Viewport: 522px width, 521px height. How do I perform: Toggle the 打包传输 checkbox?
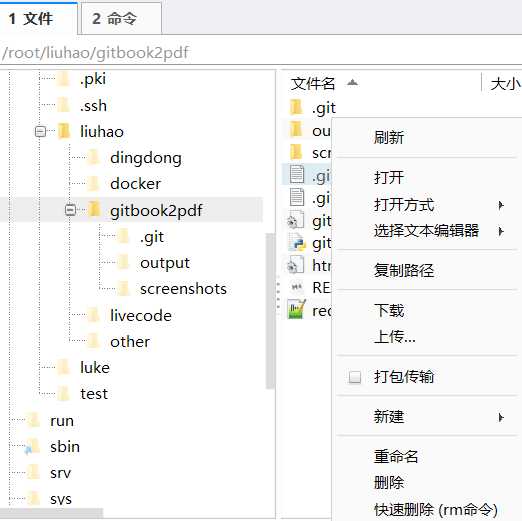point(354,377)
